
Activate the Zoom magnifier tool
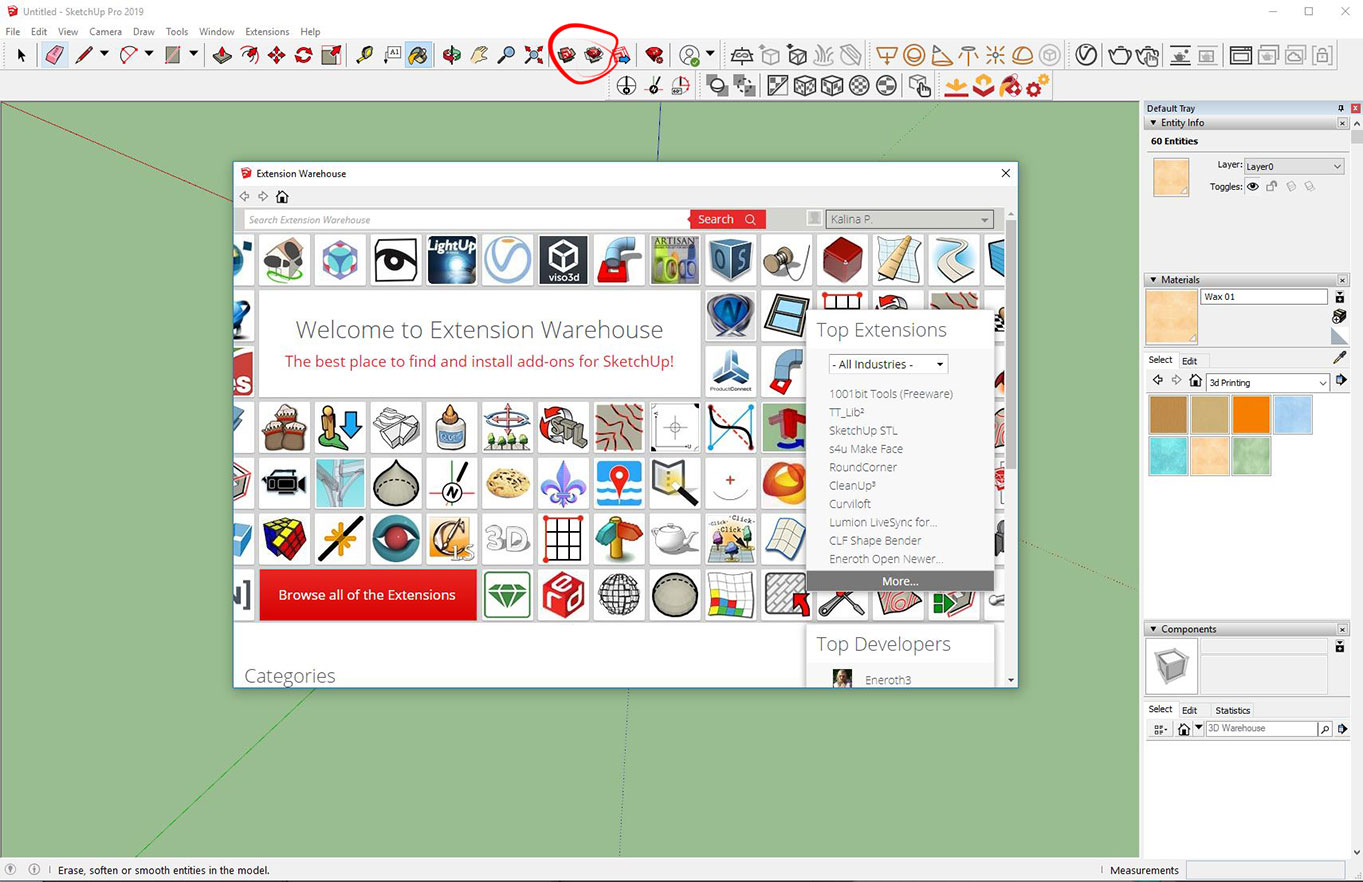[x=506, y=55]
